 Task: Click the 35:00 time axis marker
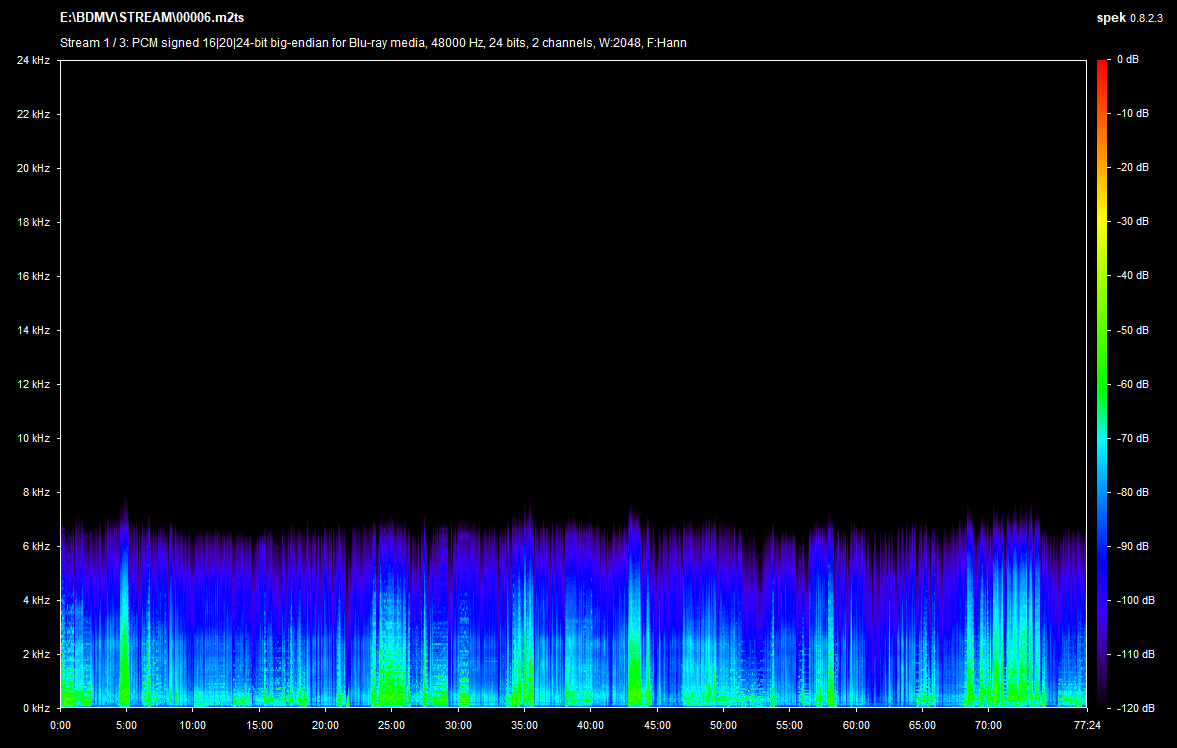[x=524, y=725]
